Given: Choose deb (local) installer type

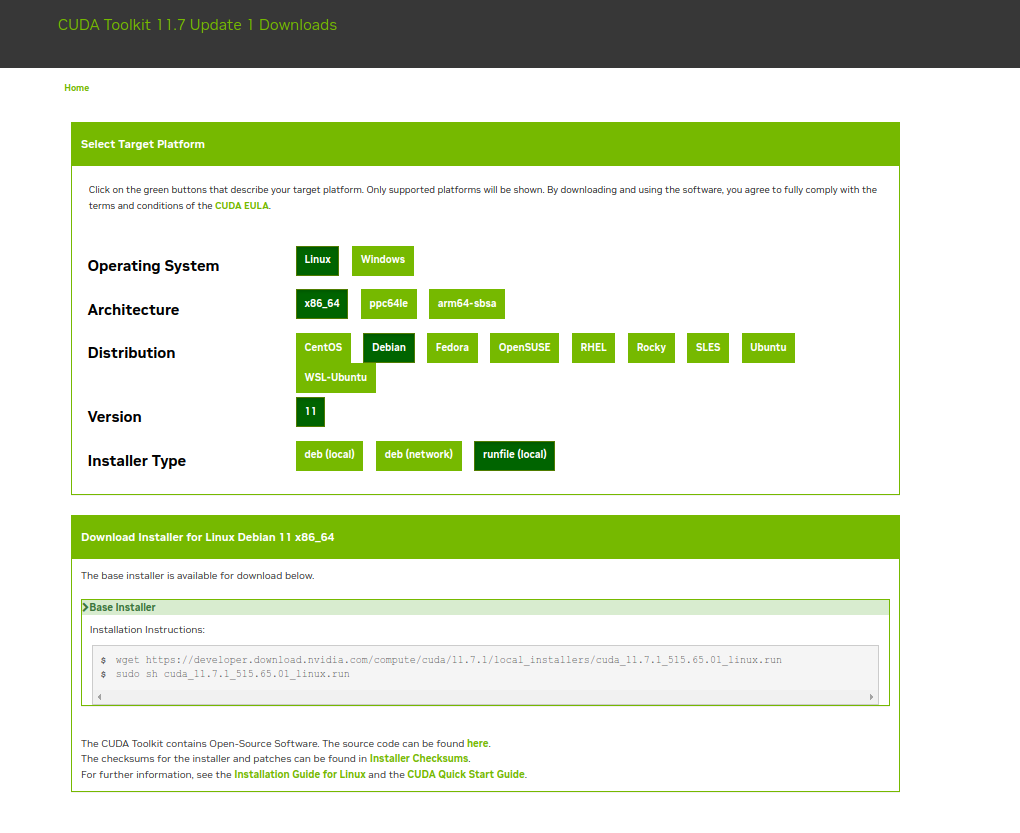Looking at the screenshot, I should tap(329, 455).
